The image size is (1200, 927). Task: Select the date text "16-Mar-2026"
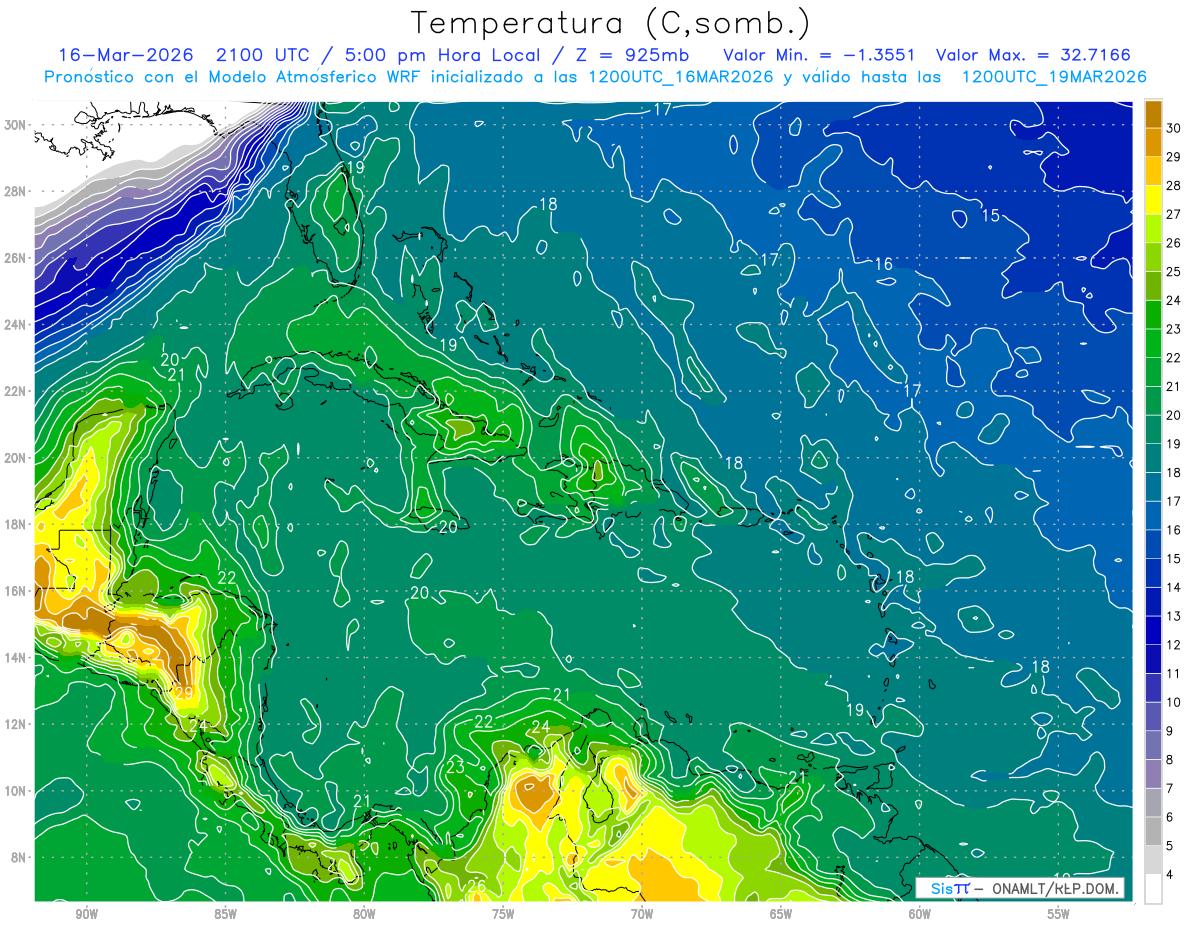(127, 55)
